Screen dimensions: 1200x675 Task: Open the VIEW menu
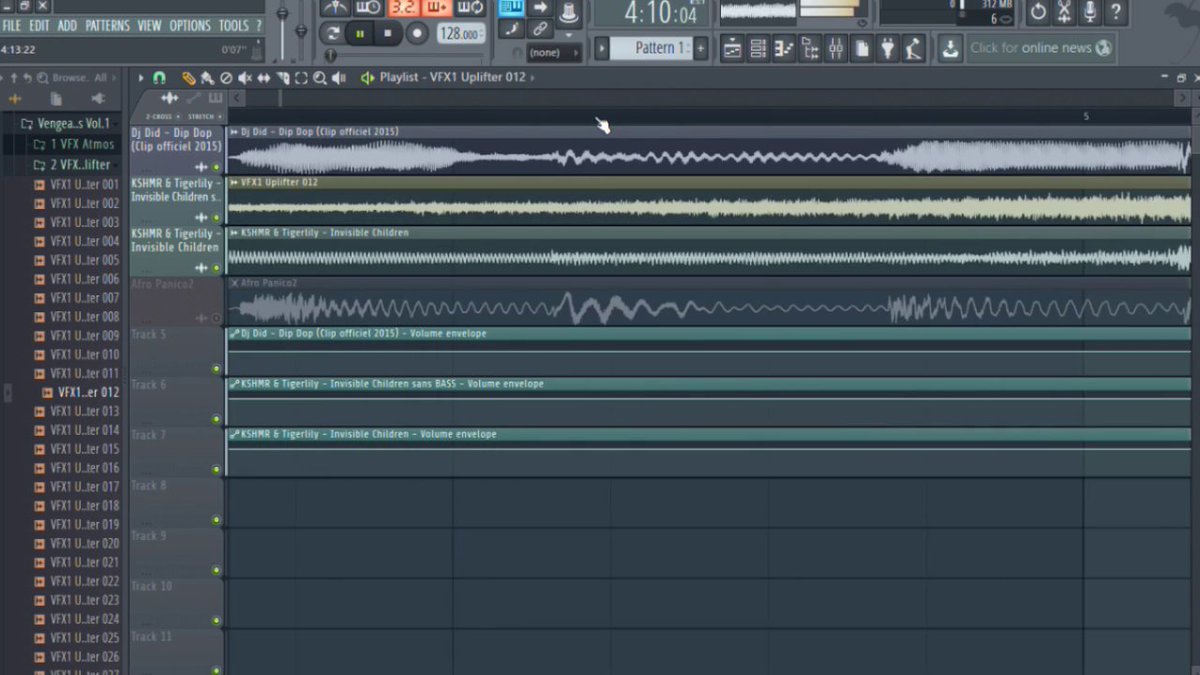(149, 25)
